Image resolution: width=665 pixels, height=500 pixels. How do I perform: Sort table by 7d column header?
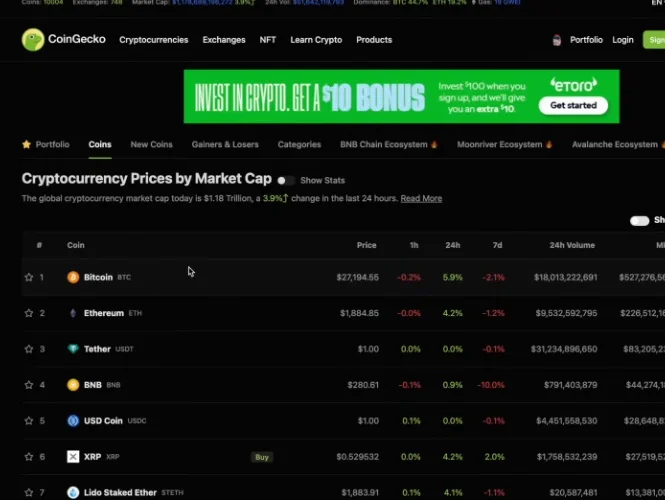pos(497,245)
